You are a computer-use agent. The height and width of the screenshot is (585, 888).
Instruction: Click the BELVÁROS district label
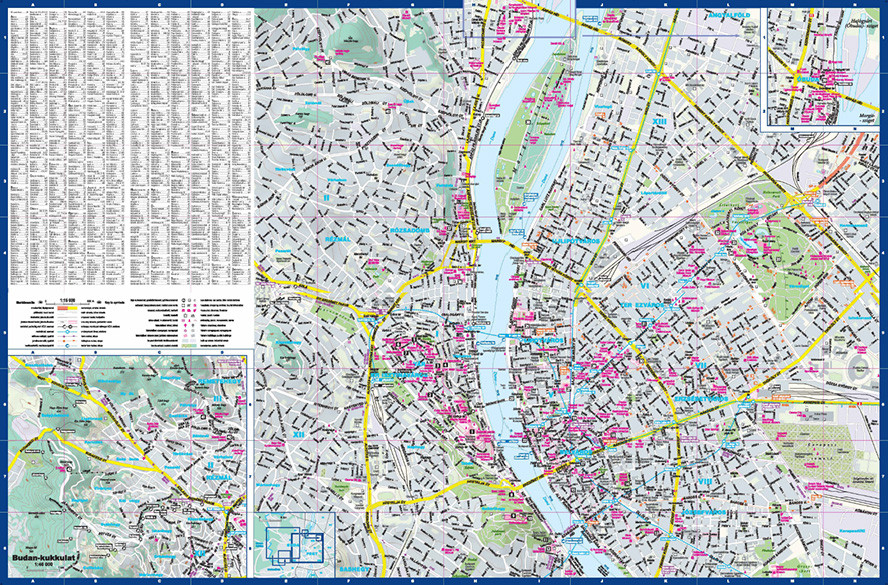click(575, 453)
